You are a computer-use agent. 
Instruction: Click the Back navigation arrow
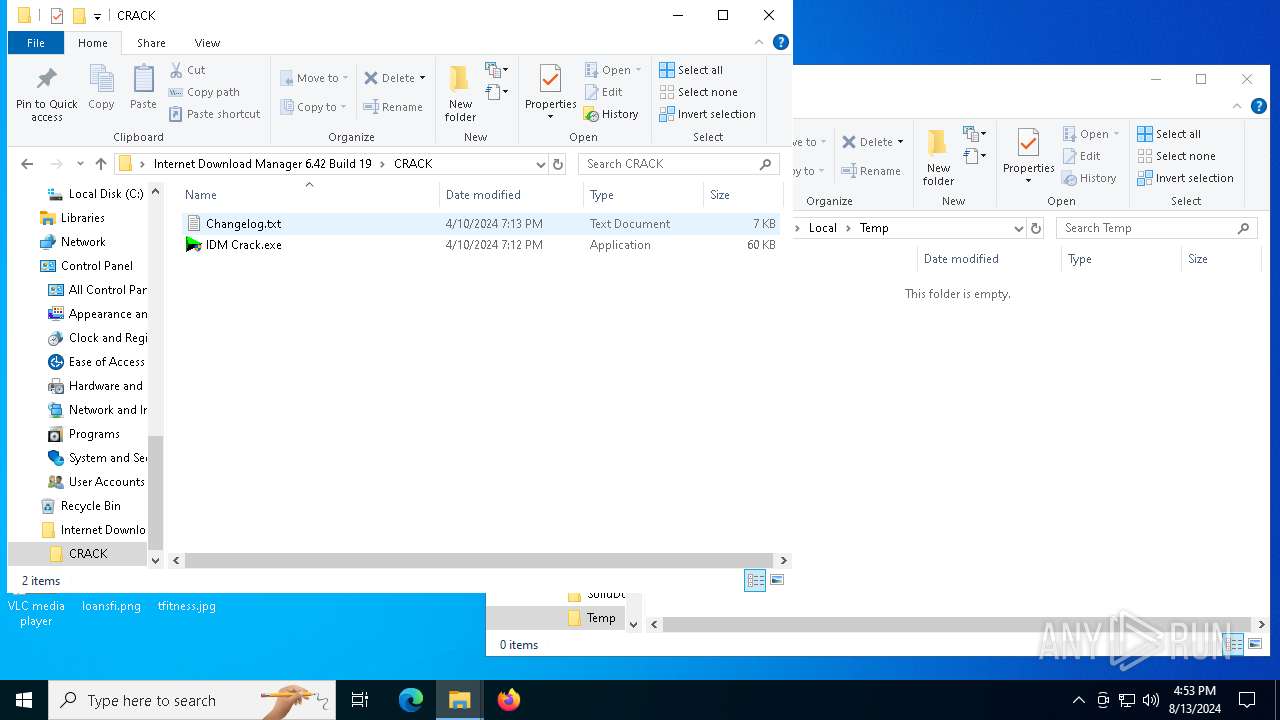click(x=27, y=164)
